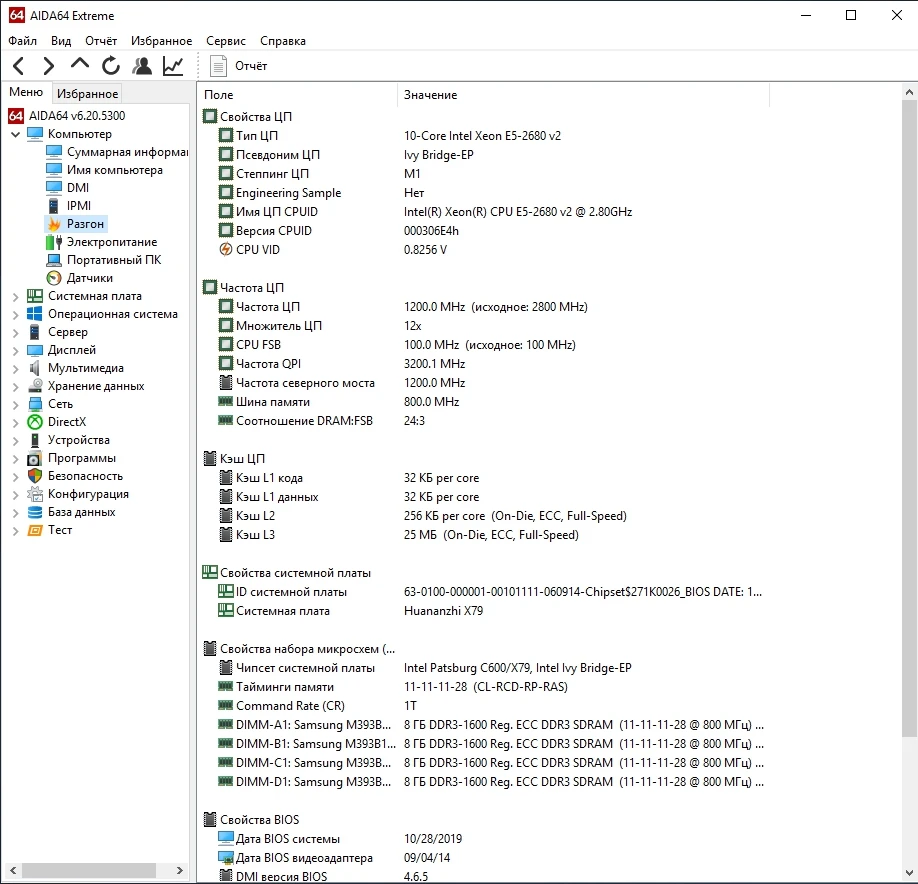Image resolution: width=918 pixels, height=884 pixels.
Task: Click the Значение column header
Action: pos(583,95)
